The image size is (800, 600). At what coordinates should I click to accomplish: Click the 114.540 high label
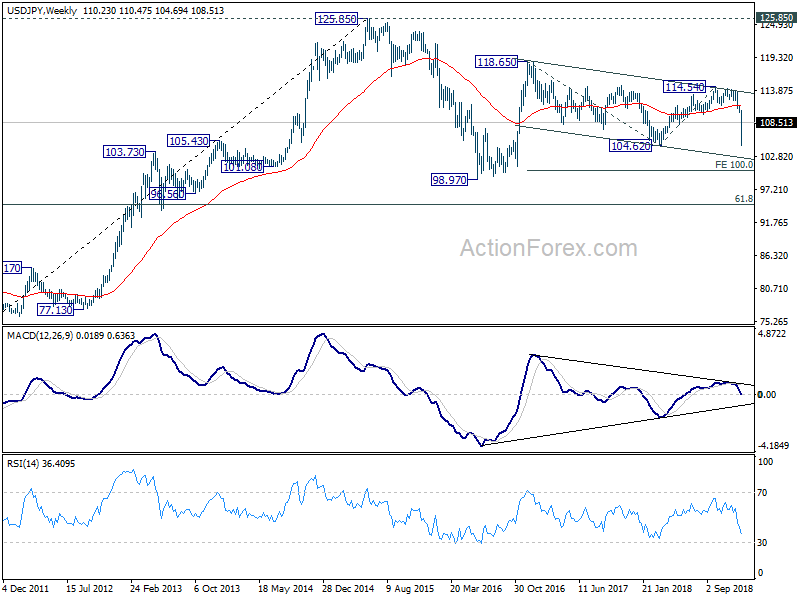[x=685, y=87]
